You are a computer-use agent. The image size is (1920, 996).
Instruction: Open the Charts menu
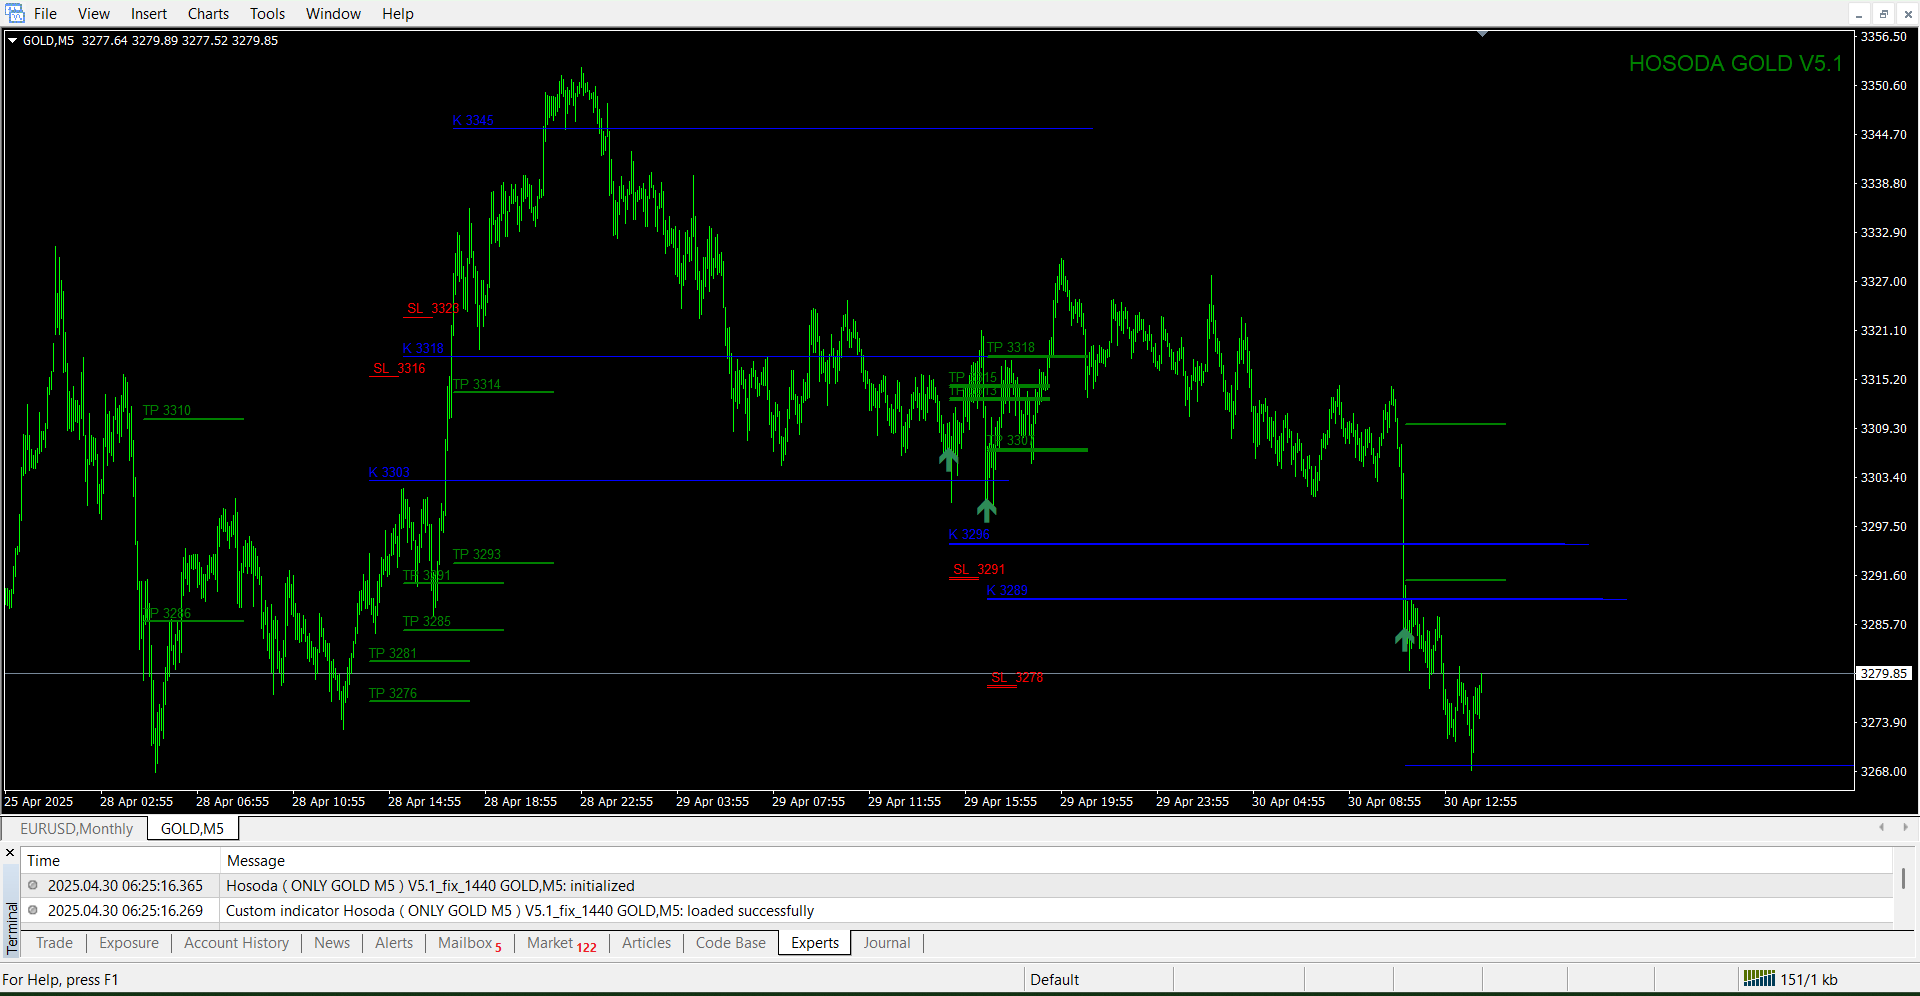[x=208, y=14]
